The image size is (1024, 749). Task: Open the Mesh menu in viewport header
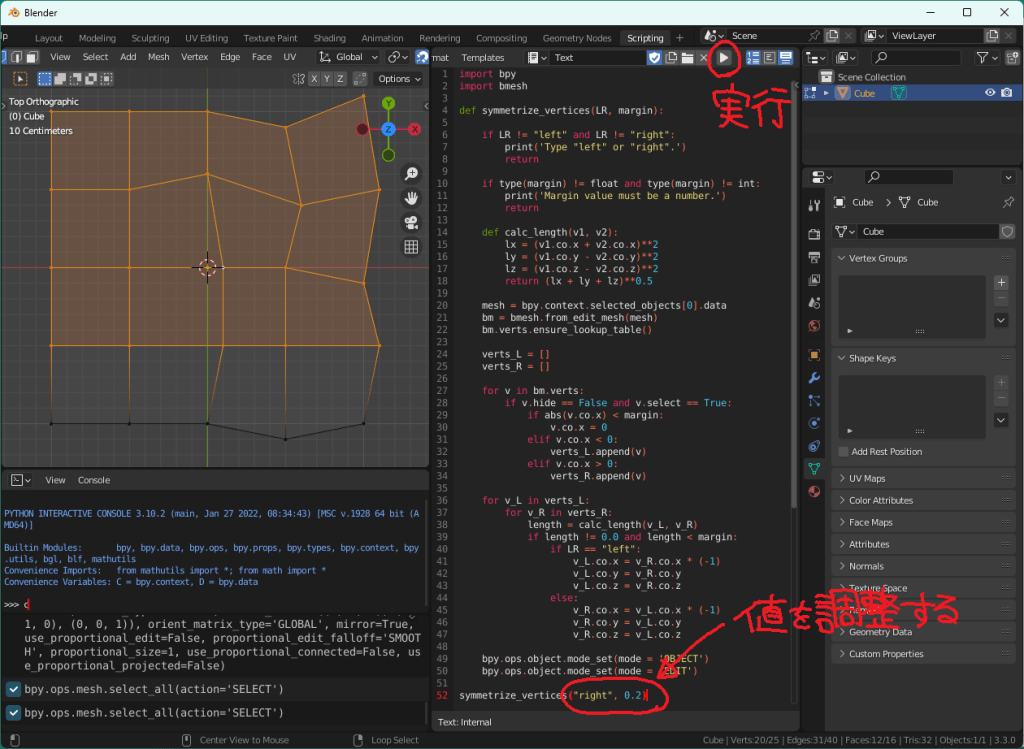159,57
